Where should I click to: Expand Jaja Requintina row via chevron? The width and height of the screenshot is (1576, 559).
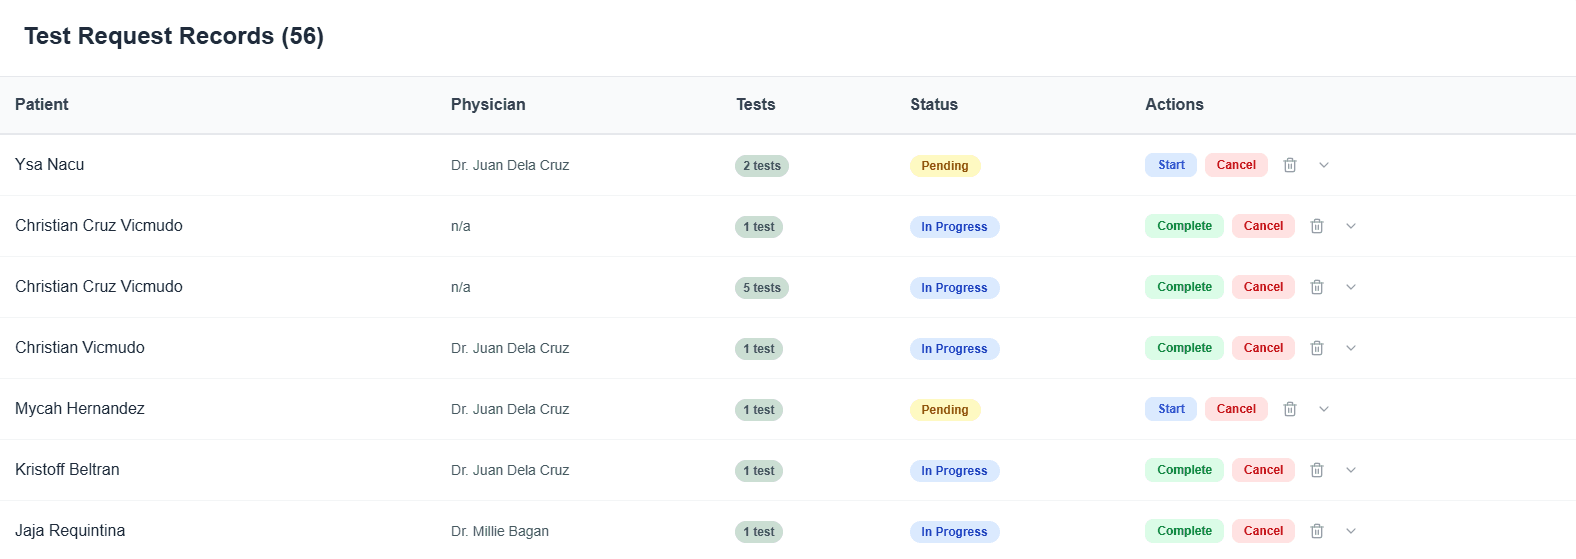click(x=1351, y=531)
